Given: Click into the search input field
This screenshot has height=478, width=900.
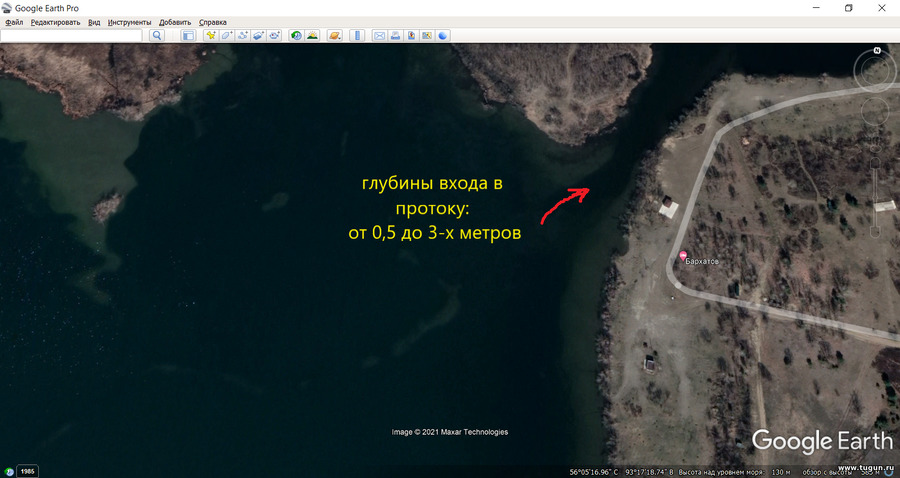Looking at the screenshot, I should [71, 36].
